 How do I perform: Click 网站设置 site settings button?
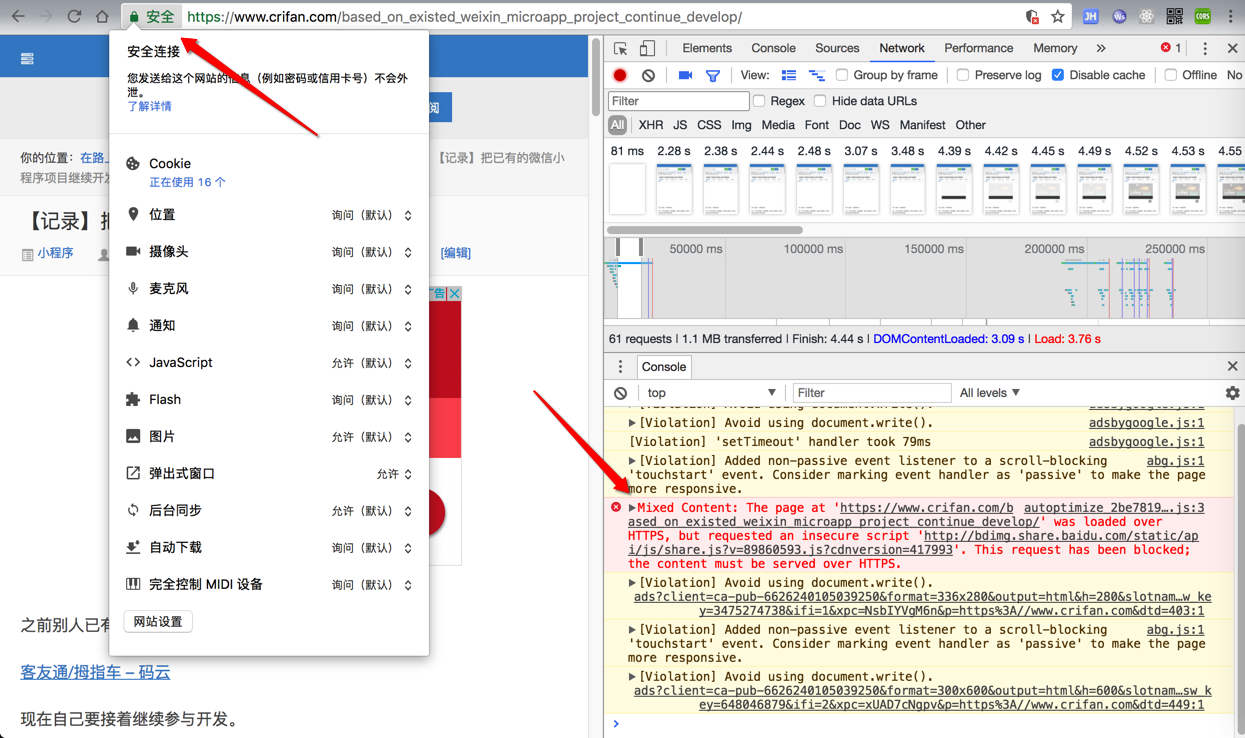click(158, 622)
